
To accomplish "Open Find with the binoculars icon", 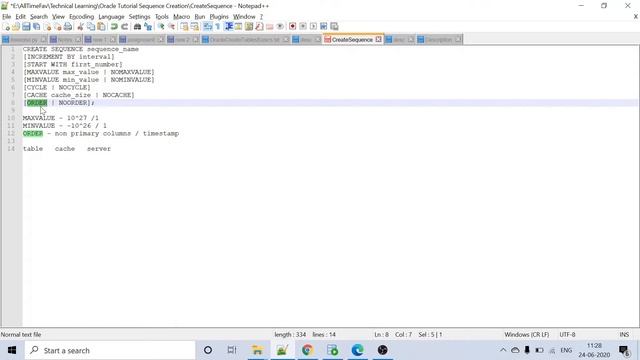I will coord(137,27).
